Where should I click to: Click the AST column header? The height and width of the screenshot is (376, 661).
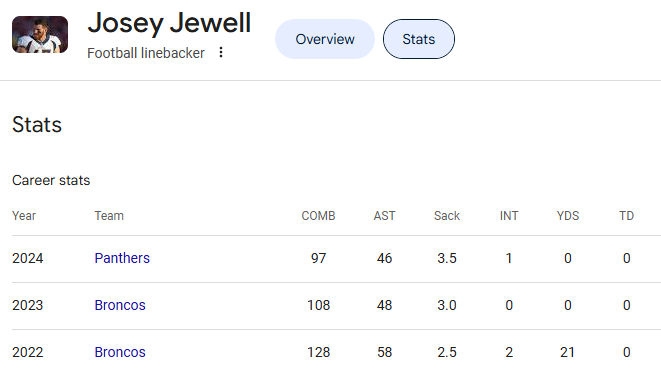point(384,216)
